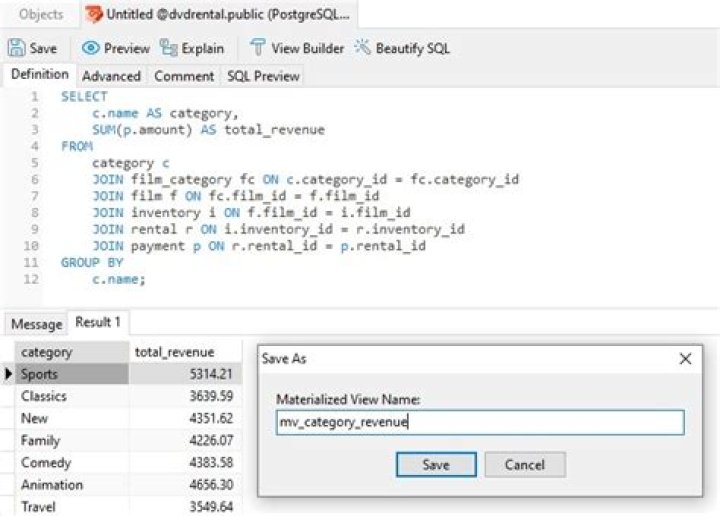Click the 5314.21 revenue value
The image size is (720, 516).
[x=211, y=374]
